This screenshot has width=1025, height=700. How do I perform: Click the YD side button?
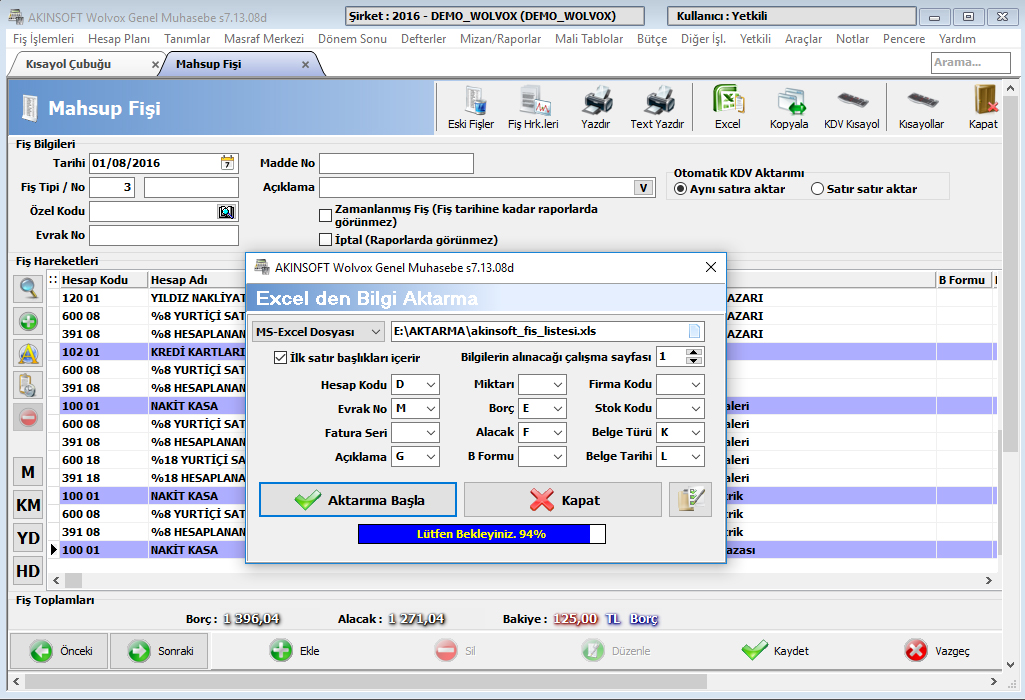coord(28,538)
